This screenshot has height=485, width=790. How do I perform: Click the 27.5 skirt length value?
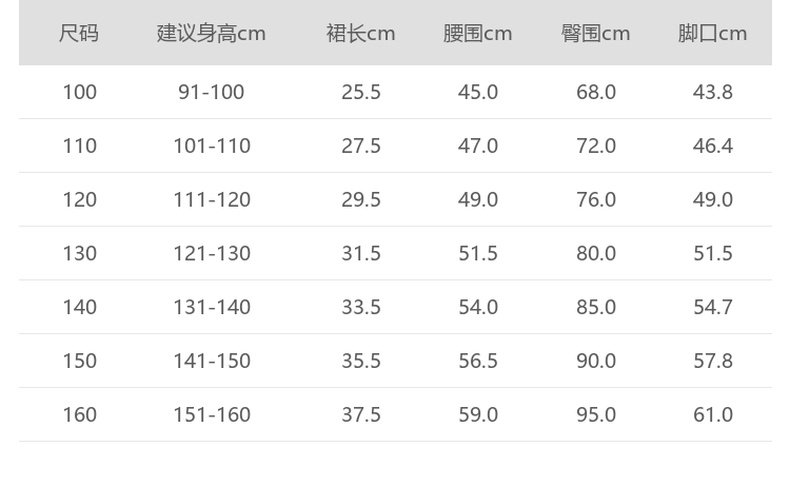pyautogui.click(x=361, y=146)
